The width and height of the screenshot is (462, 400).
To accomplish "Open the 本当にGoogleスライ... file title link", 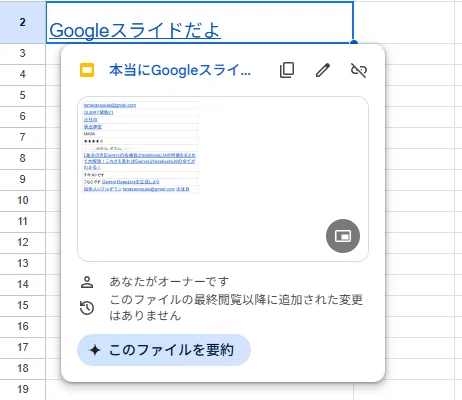I will pyautogui.click(x=180, y=70).
